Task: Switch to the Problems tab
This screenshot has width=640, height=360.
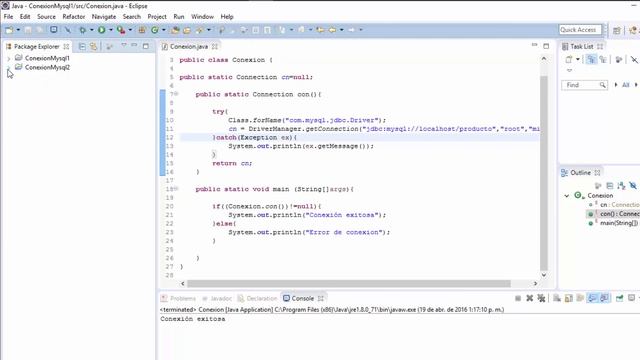Action: [x=178, y=298]
